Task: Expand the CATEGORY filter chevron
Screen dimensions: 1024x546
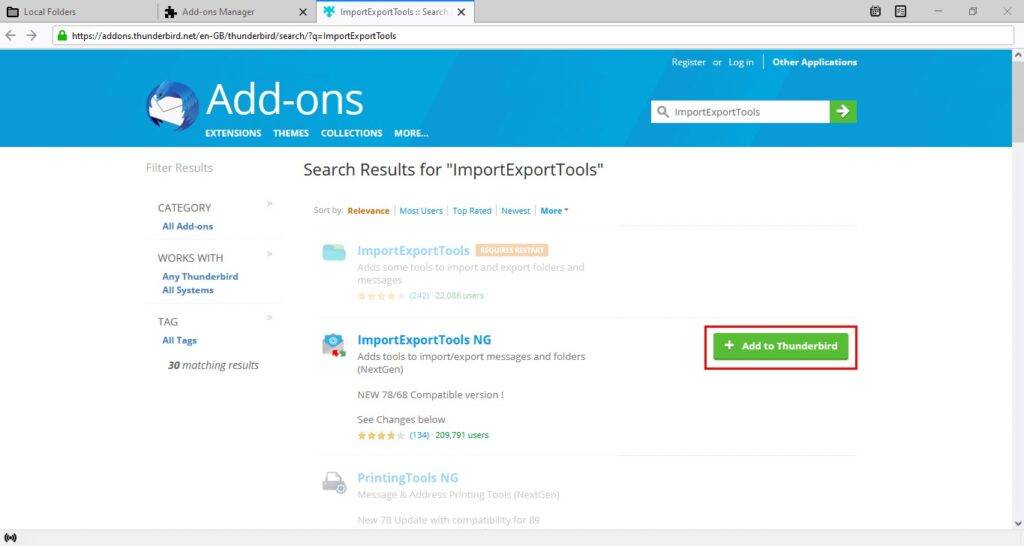Action: [270, 204]
